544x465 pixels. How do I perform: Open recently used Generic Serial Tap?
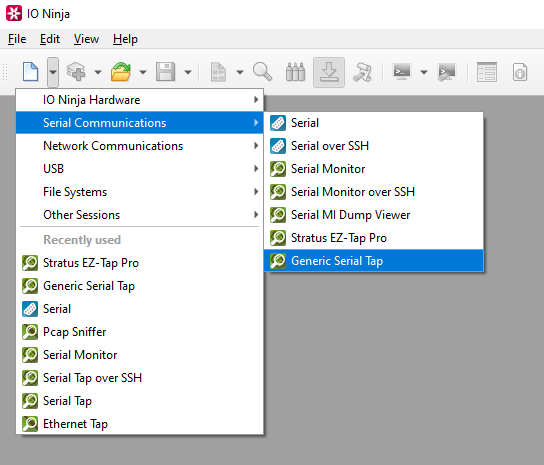pyautogui.click(x=140, y=286)
